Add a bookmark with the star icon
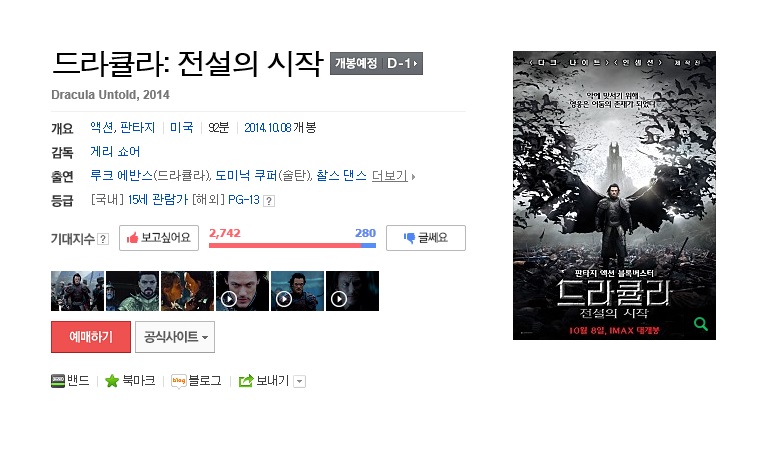This screenshot has width=765, height=456. coord(112,380)
